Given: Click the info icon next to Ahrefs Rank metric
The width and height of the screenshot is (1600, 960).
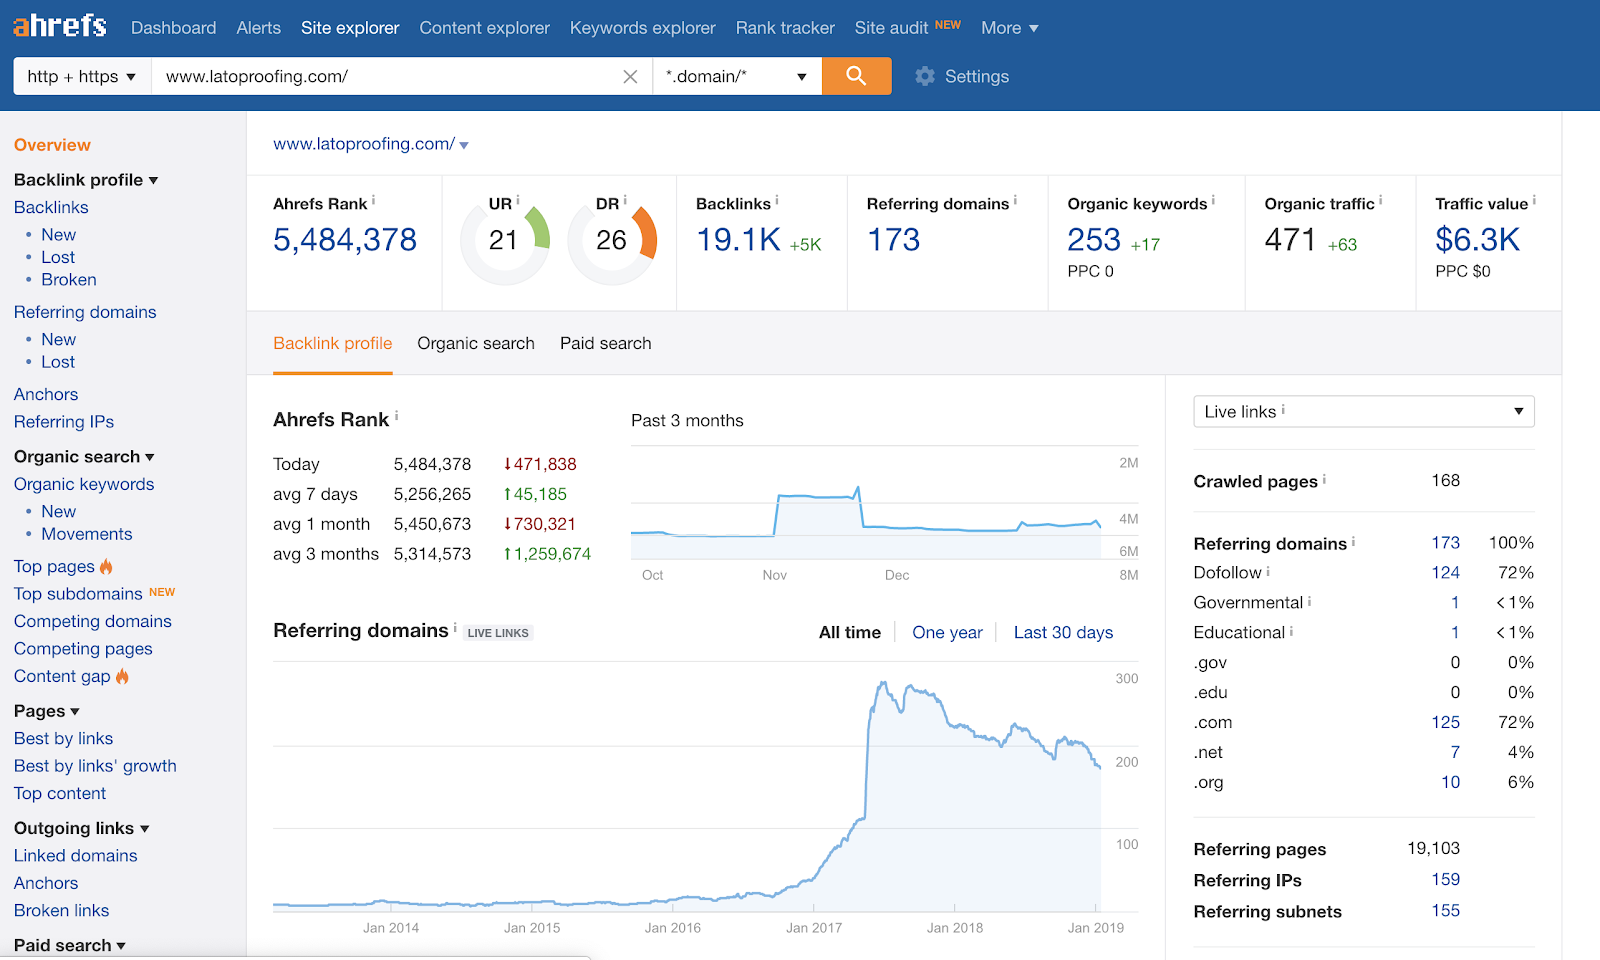Looking at the screenshot, I should coord(374,200).
